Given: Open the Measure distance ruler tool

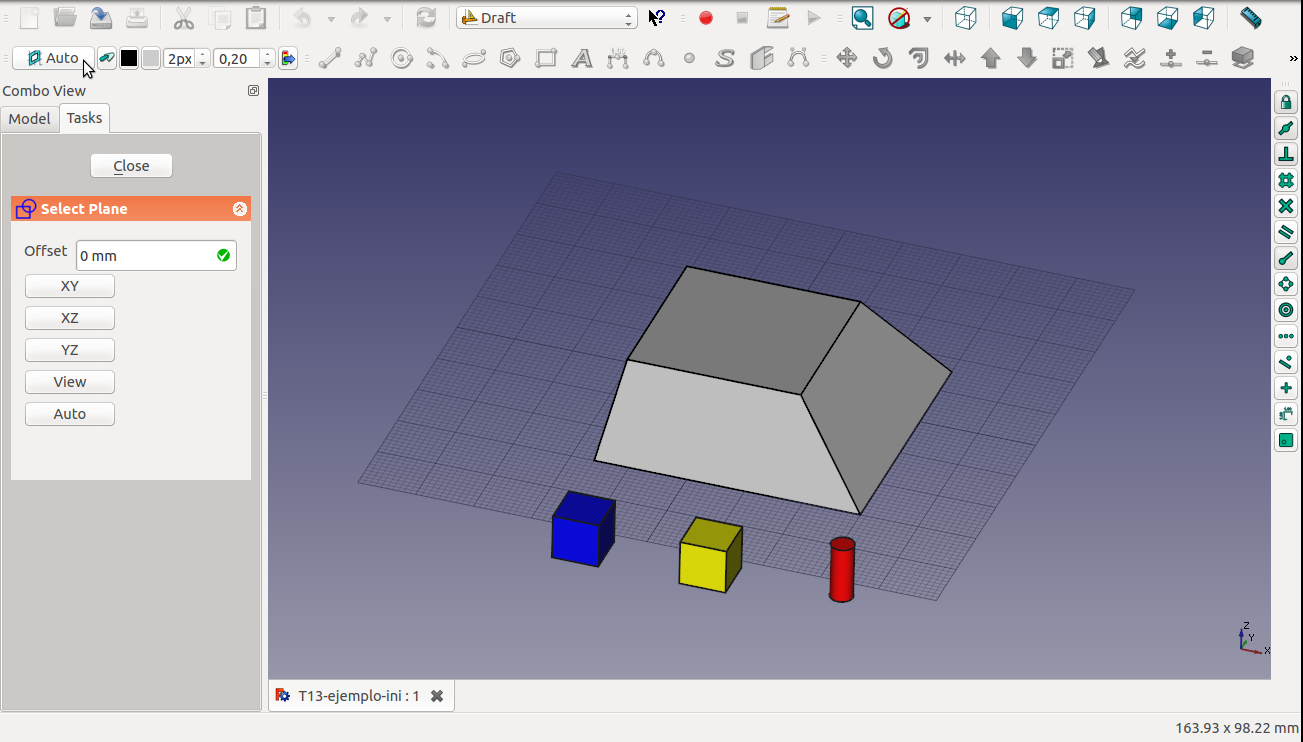Looking at the screenshot, I should click(x=1250, y=18).
